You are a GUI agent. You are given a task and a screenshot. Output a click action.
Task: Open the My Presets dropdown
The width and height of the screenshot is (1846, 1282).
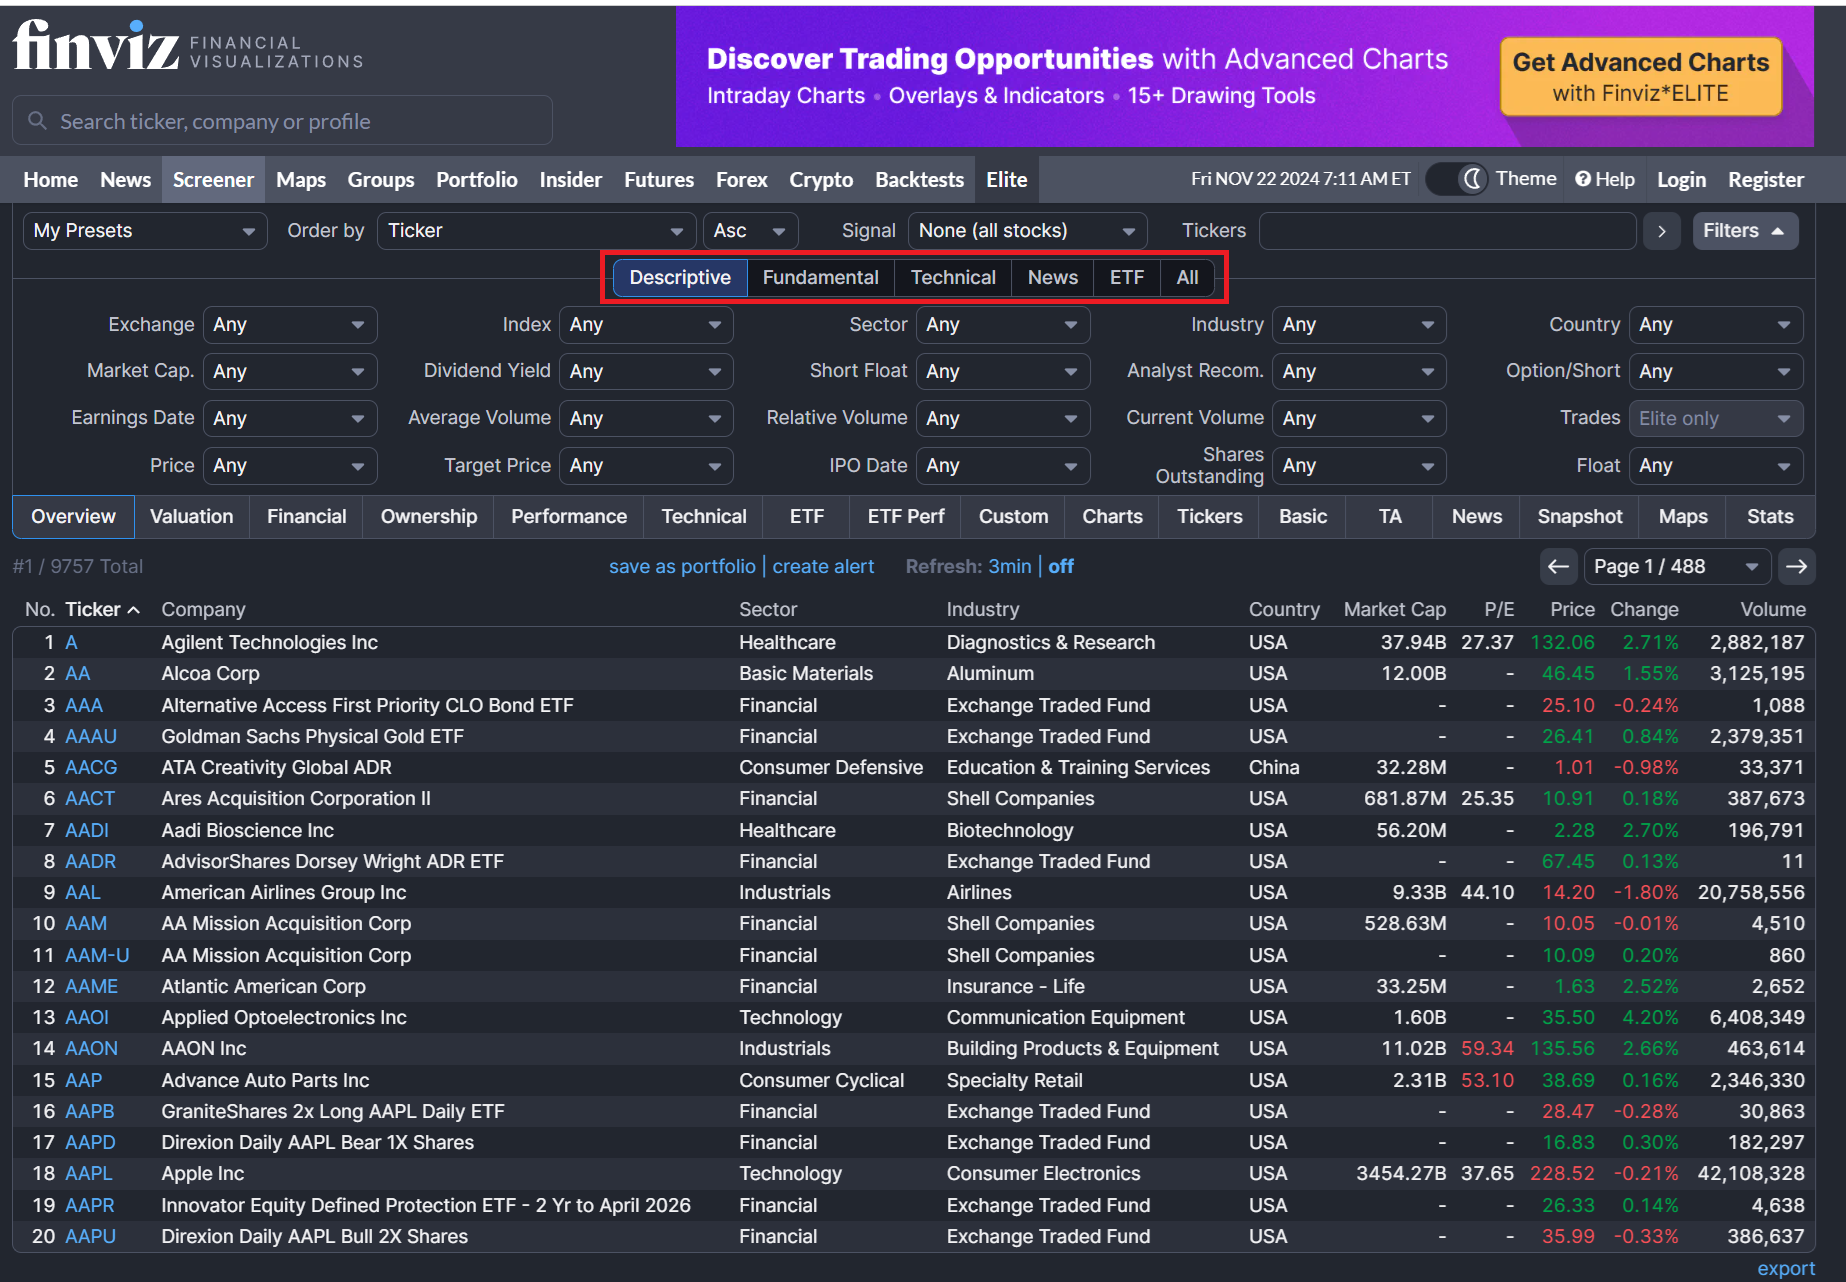pyautogui.click(x=145, y=231)
